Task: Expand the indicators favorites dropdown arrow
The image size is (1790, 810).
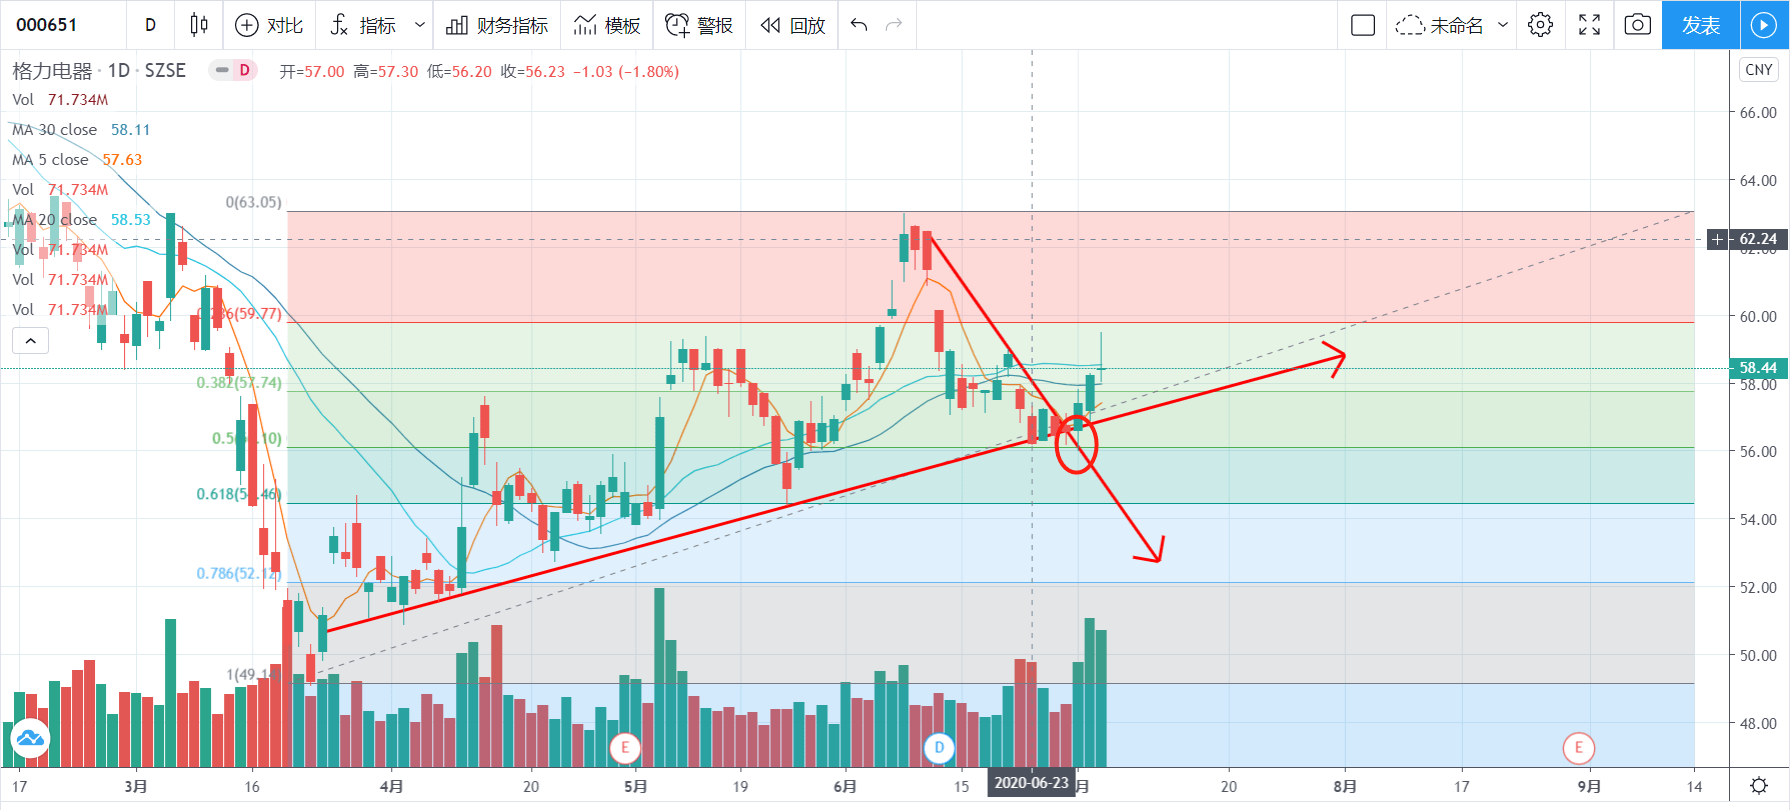Action: pyautogui.click(x=420, y=25)
